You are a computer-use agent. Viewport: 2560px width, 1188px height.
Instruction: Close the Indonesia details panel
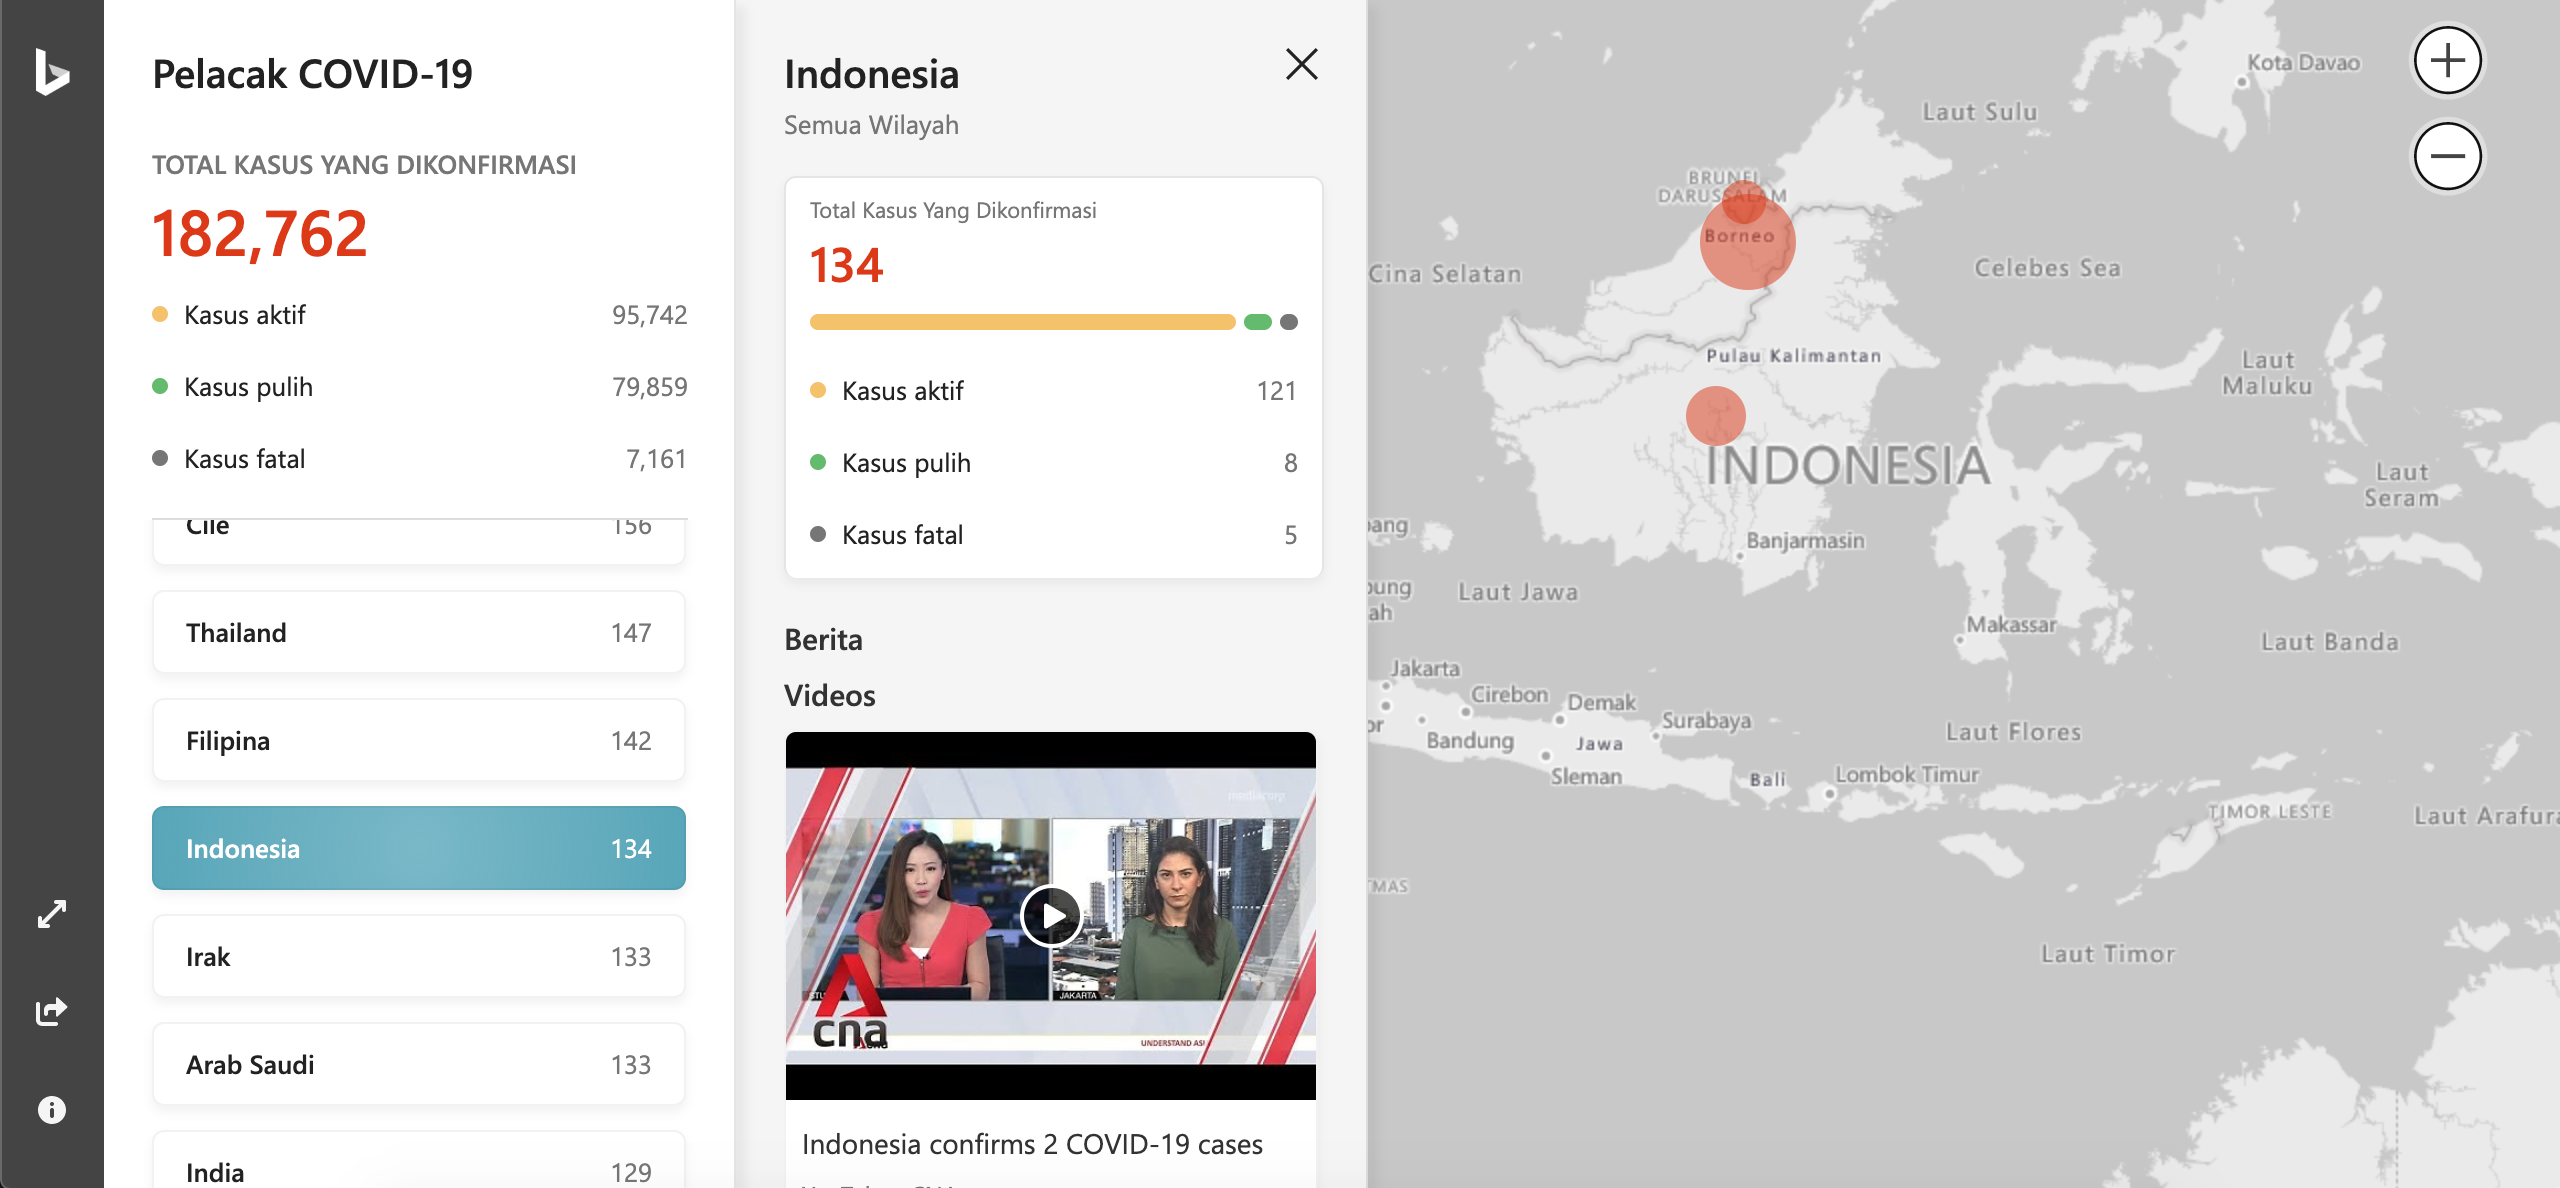coord(1301,64)
